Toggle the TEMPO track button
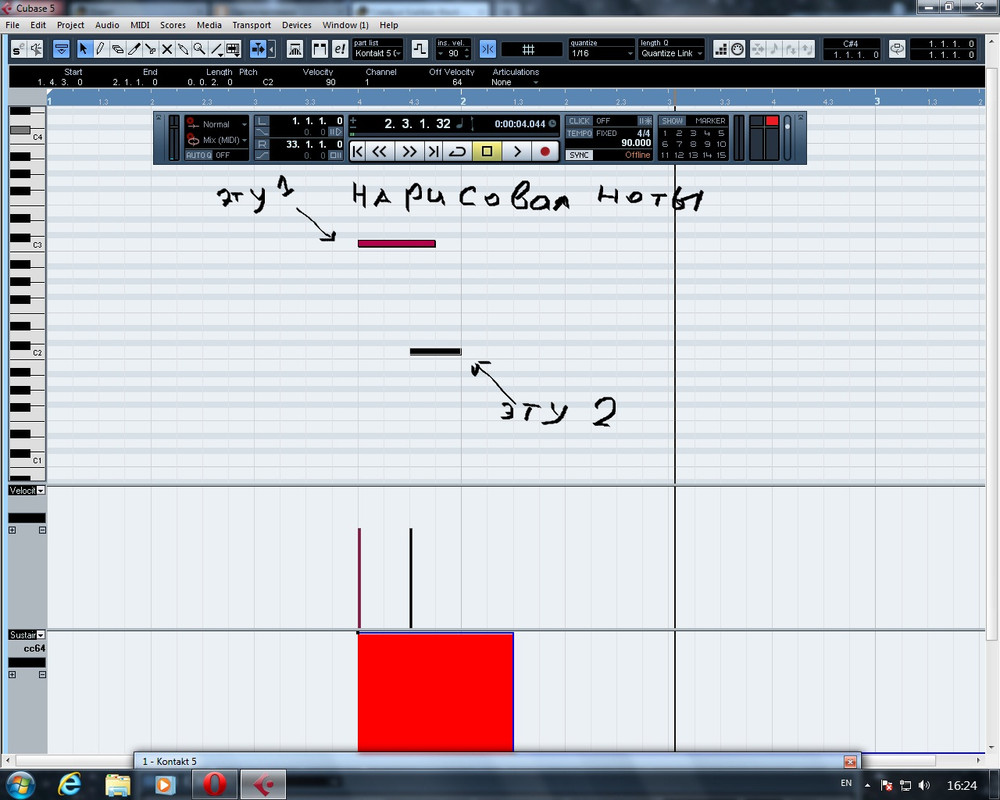This screenshot has width=1000, height=800. (579, 133)
